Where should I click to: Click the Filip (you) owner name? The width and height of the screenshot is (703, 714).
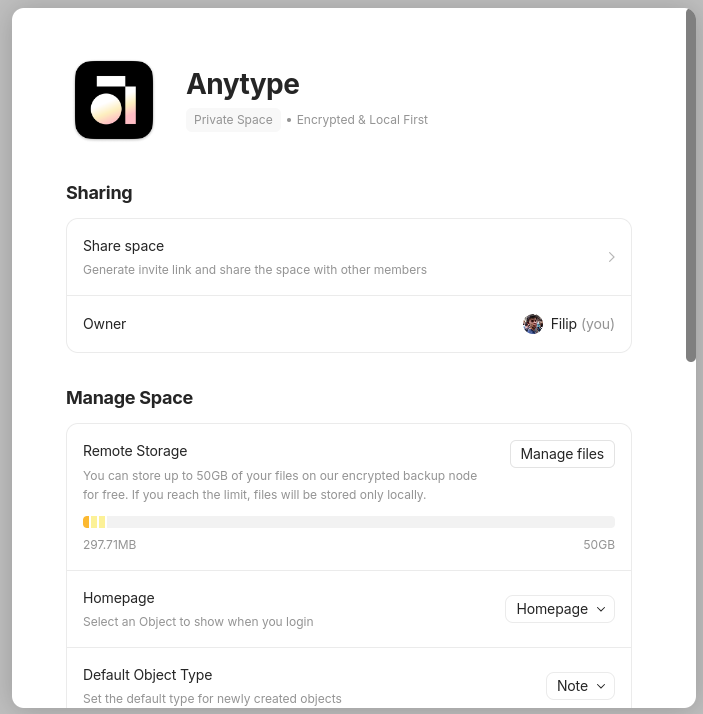point(582,324)
